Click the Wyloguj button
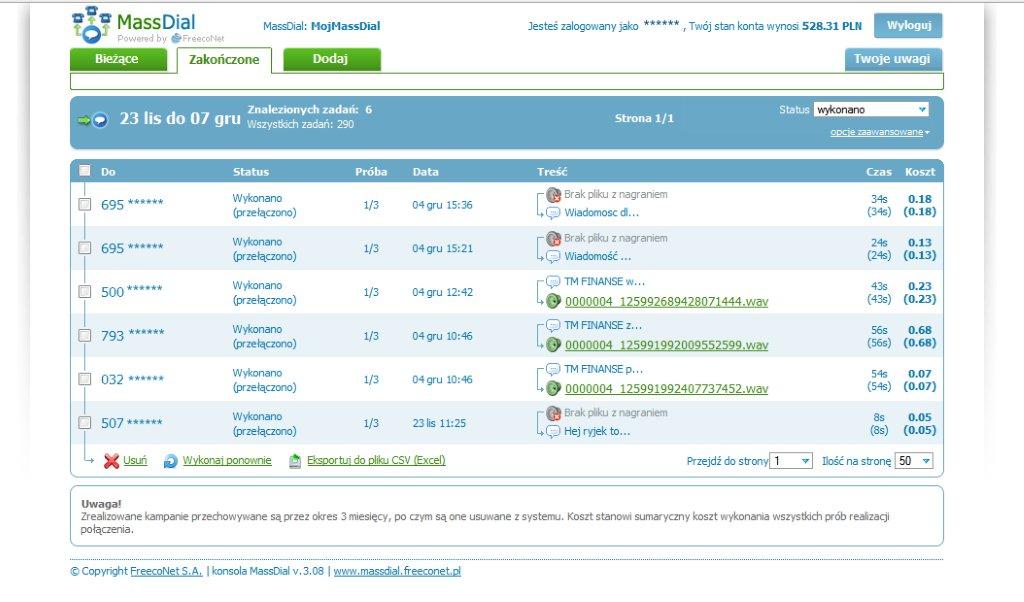The image size is (1024, 602). pyautogui.click(x=907, y=25)
